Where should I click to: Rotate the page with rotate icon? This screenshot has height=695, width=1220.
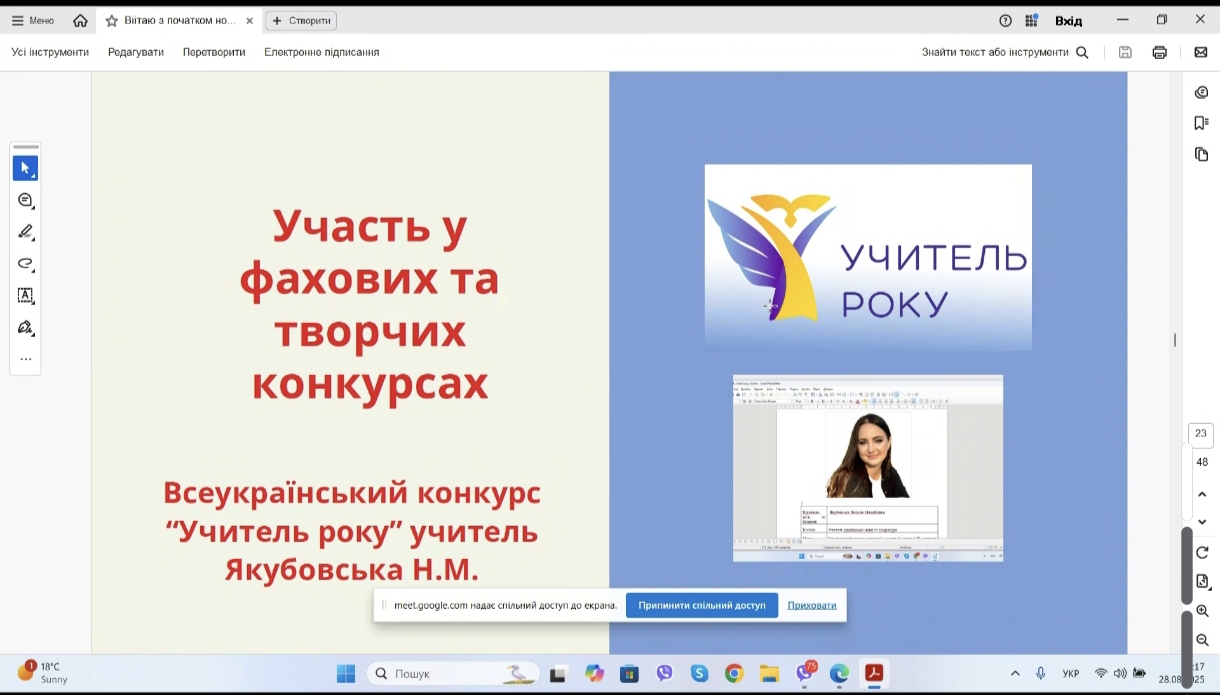[x=1202, y=552]
